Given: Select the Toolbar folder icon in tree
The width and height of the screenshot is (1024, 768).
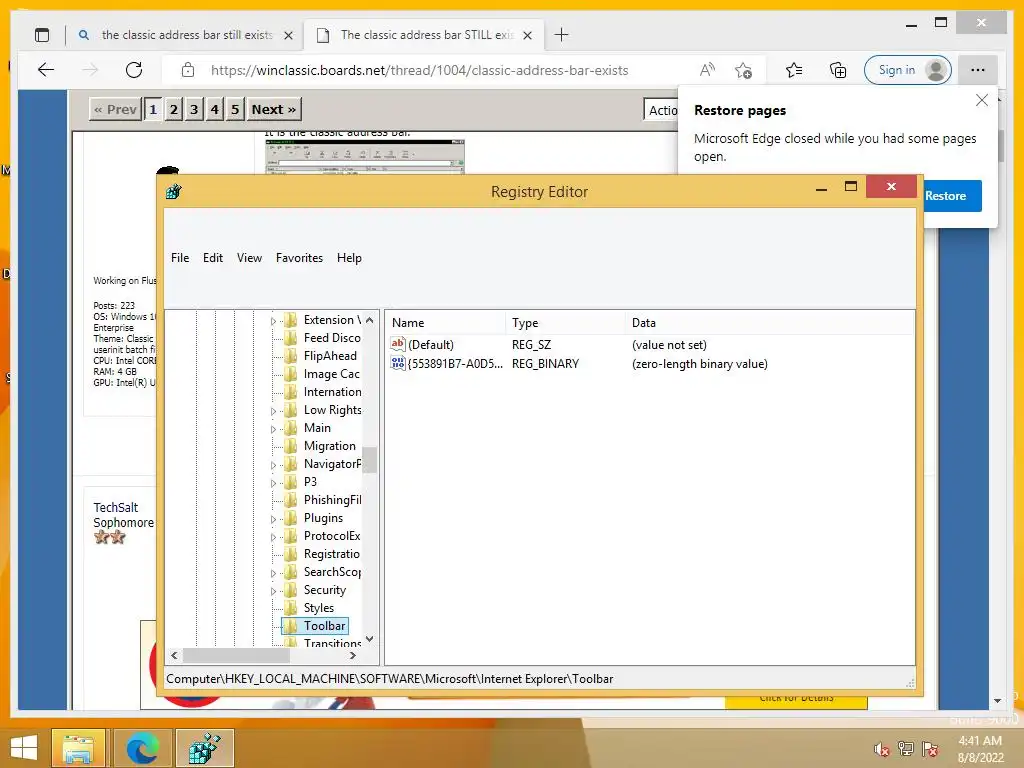Looking at the screenshot, I should pos(291,626).
